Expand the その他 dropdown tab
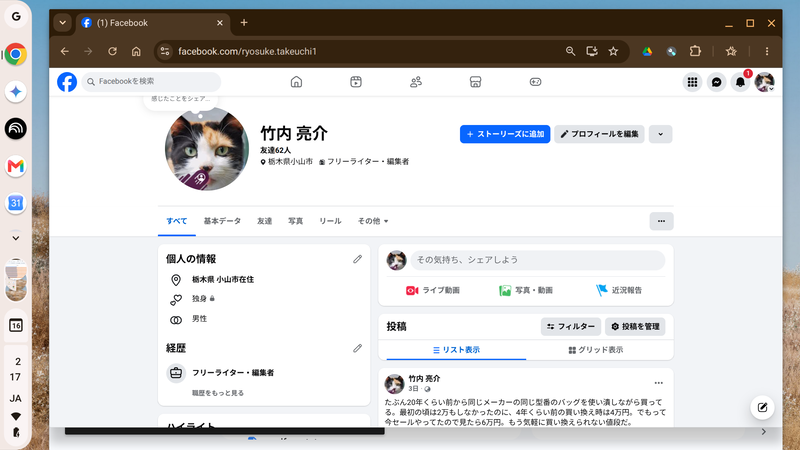 coord(373,221)
